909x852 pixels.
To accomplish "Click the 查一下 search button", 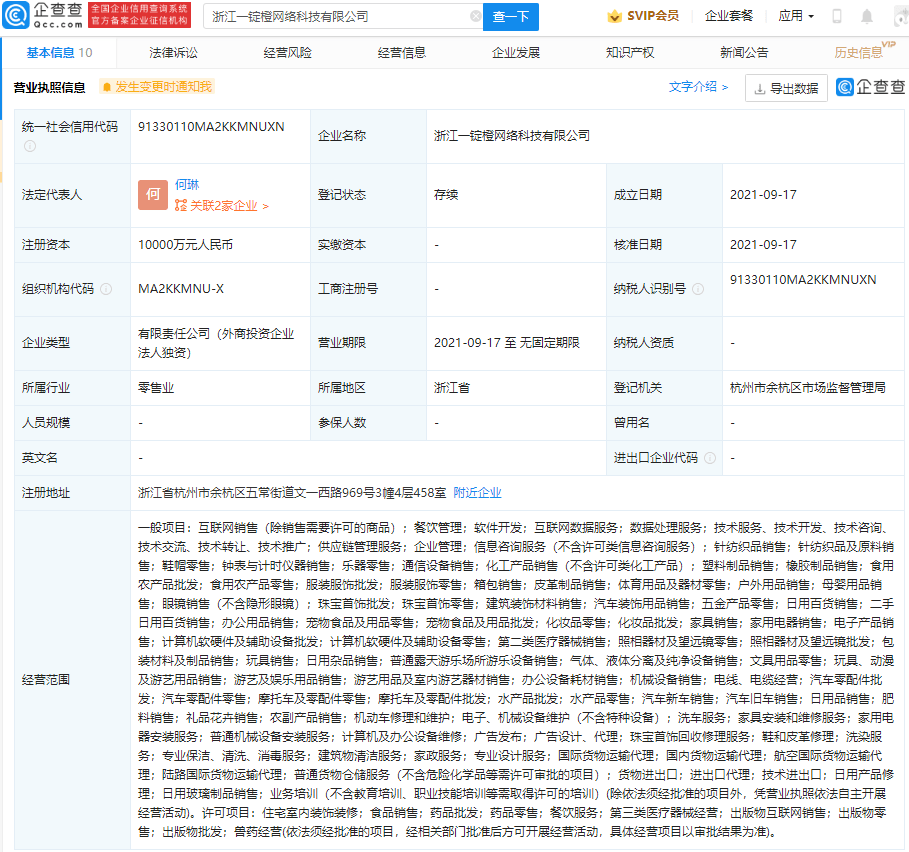I will point(511,17).
